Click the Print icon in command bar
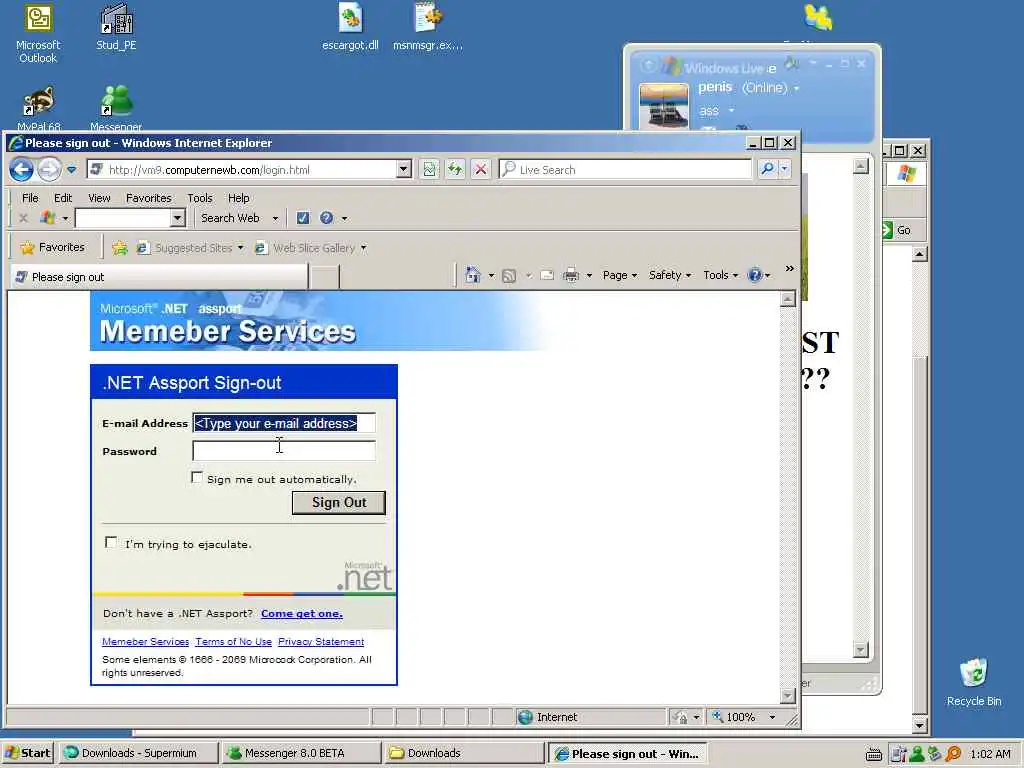 571,275
